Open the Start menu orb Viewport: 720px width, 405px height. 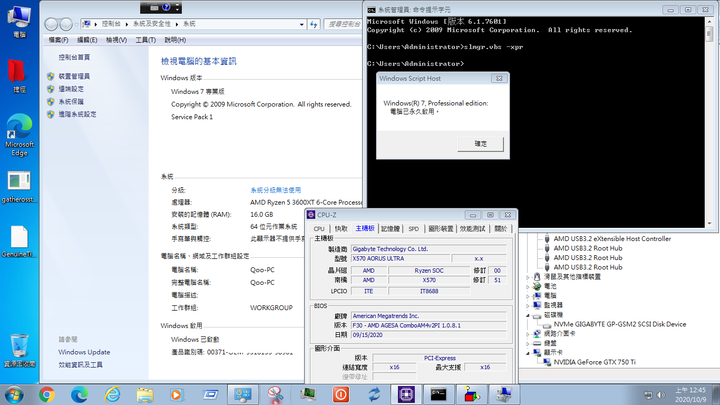pos(14,394)
